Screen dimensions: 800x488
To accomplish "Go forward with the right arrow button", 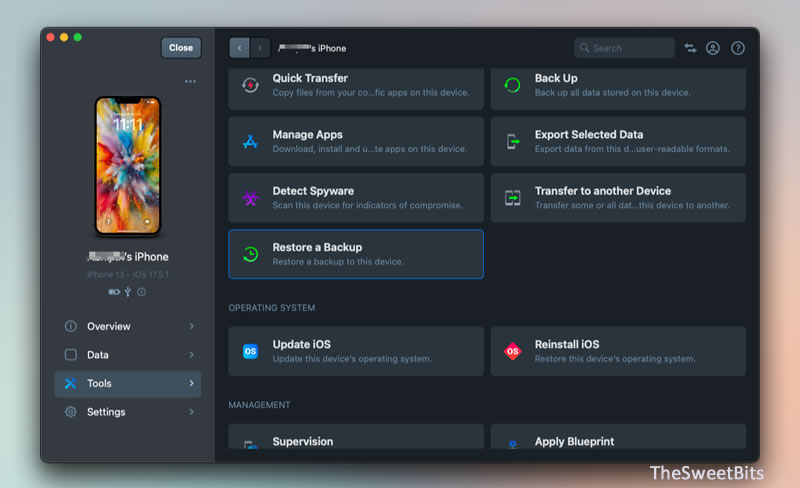I will point(260,48).
